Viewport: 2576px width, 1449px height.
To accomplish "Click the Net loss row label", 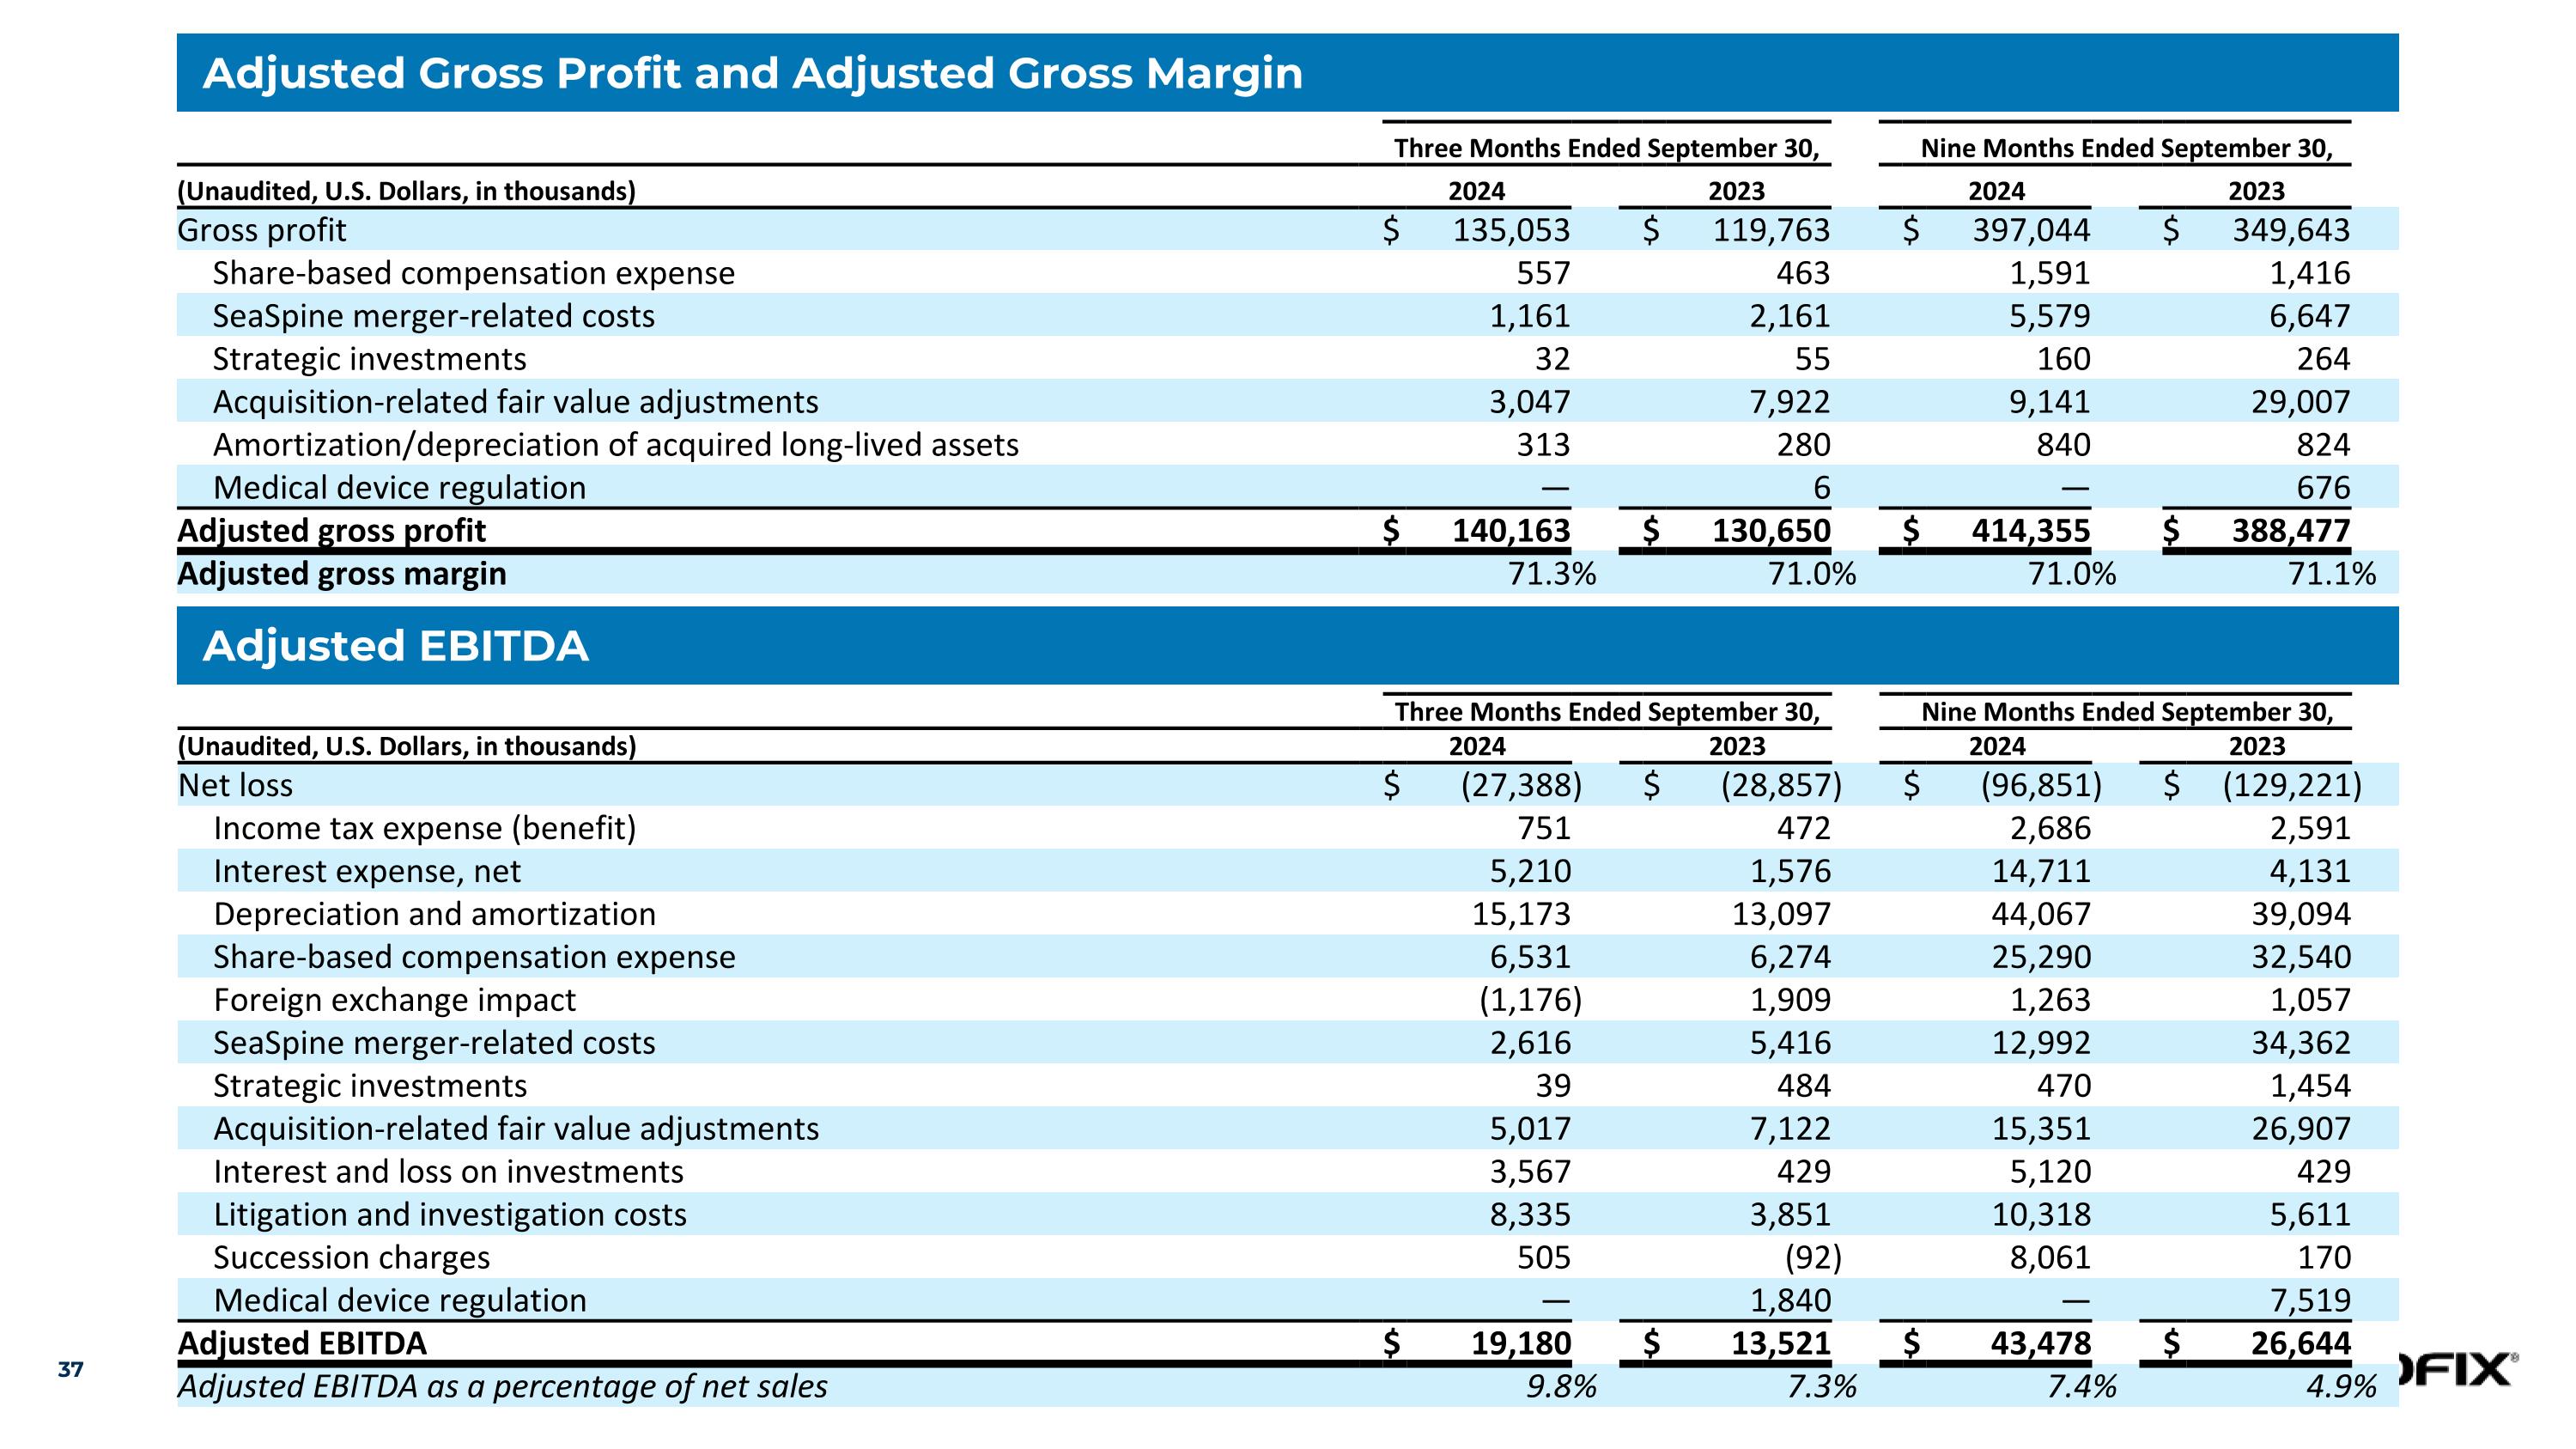I will [x=235, y=785].
